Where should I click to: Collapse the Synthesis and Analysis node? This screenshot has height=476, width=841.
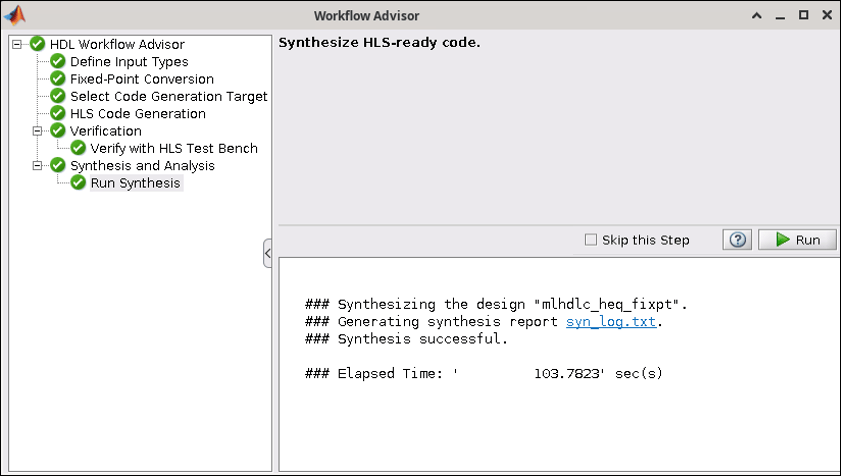click(38, 166)
